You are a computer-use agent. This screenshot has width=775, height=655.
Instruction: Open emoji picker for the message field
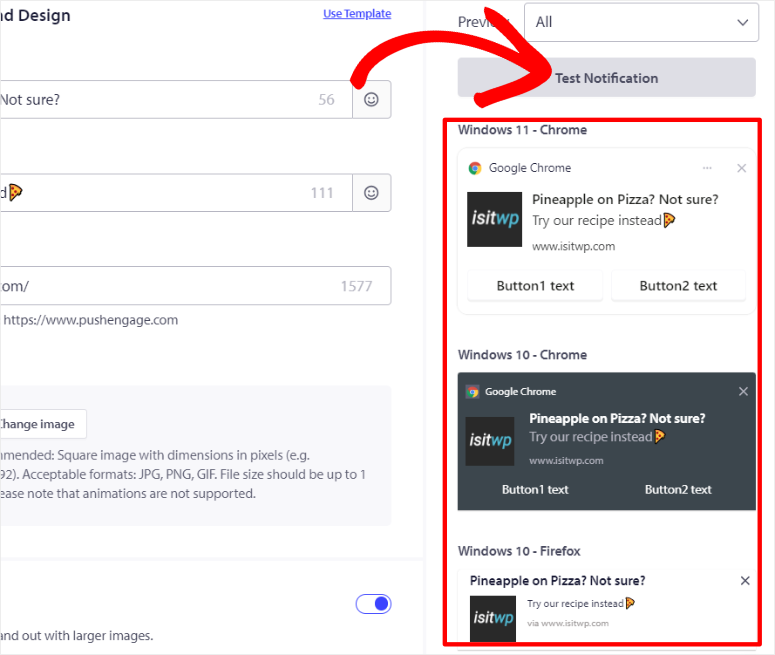click(x=371, y=193)
